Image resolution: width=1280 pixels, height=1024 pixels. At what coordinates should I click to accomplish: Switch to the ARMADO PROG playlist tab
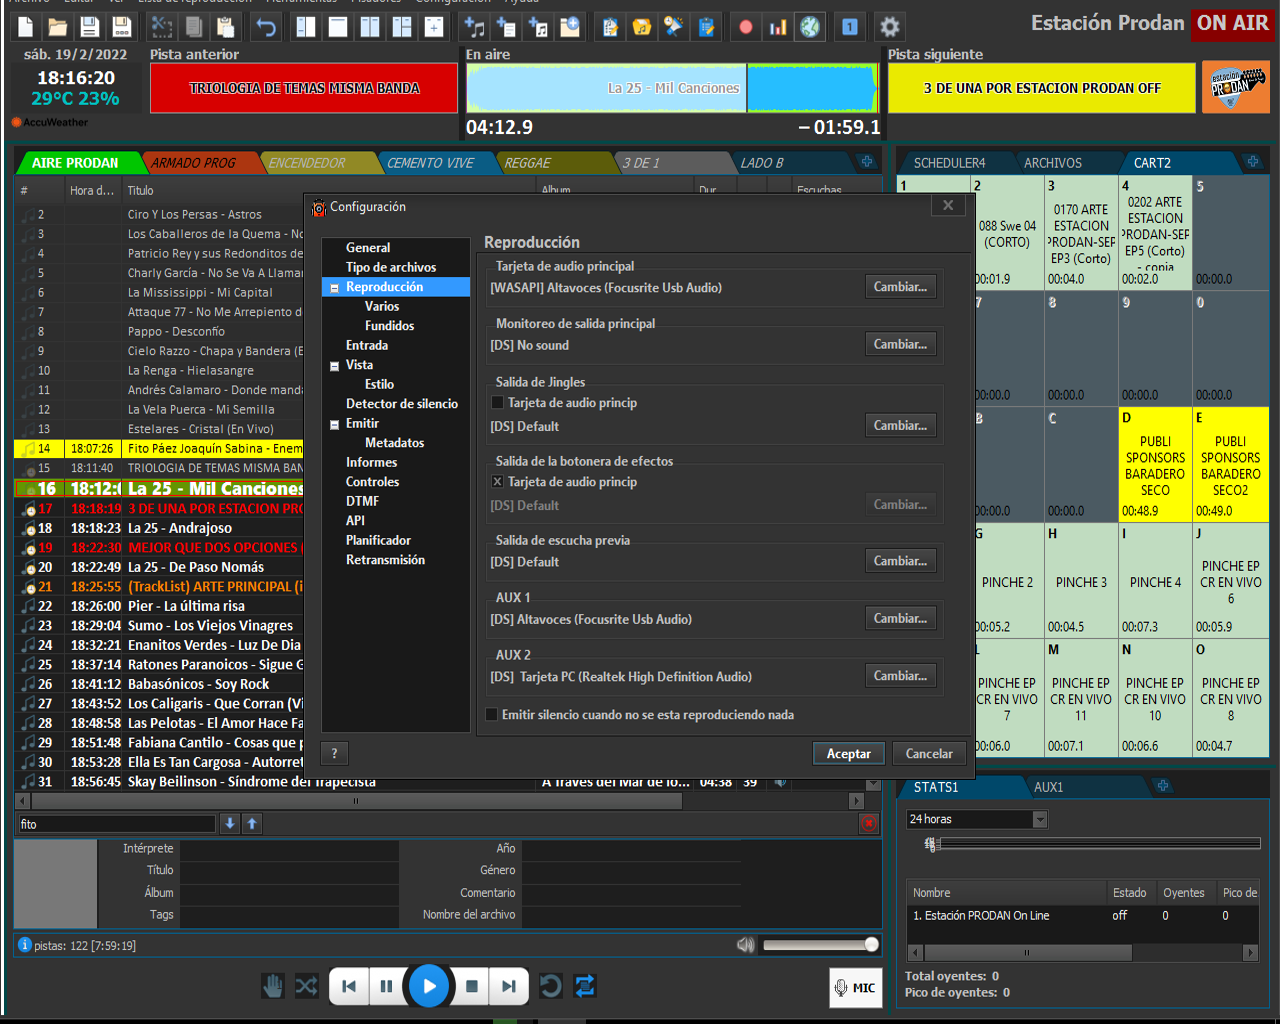pos(194,163)
